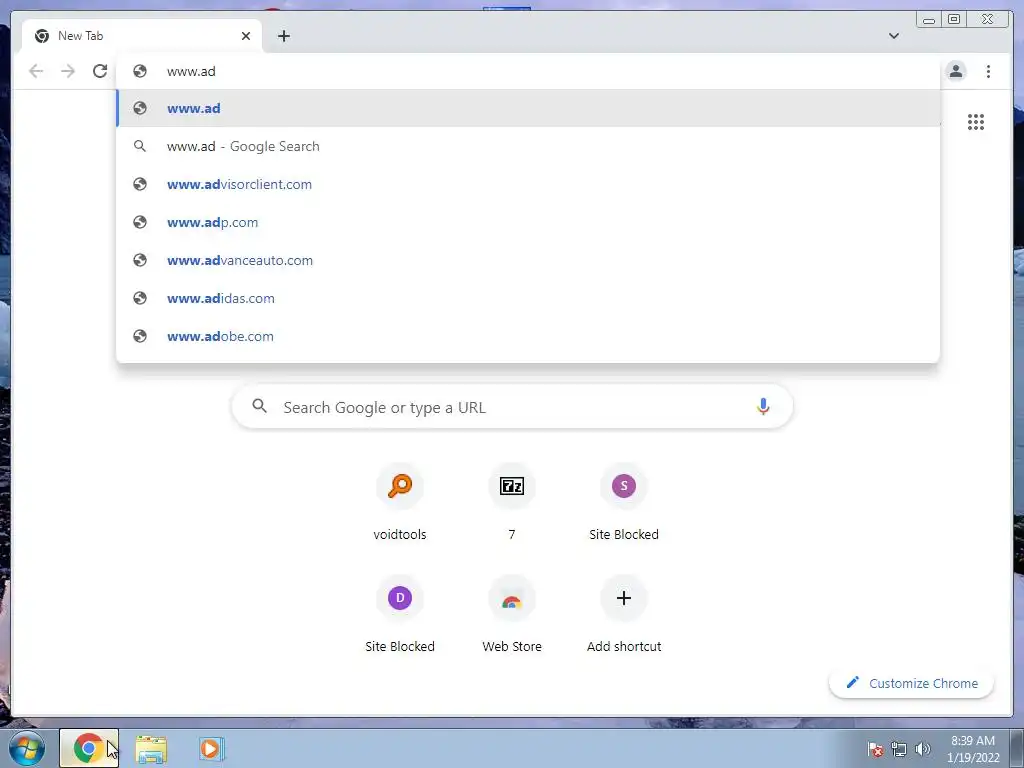This screenshot has height=768, width=1024.
Task: Open the voidtools shortcut
Action: (x=400, y=503)
